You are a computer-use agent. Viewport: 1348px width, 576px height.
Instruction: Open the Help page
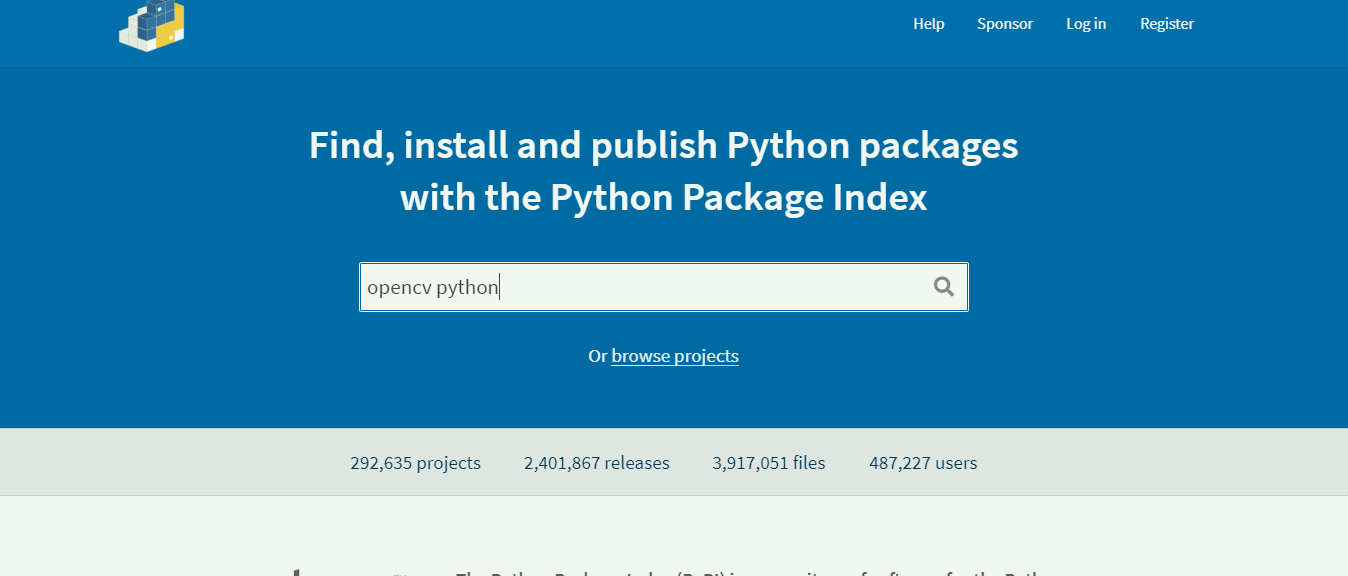point(928,24)
